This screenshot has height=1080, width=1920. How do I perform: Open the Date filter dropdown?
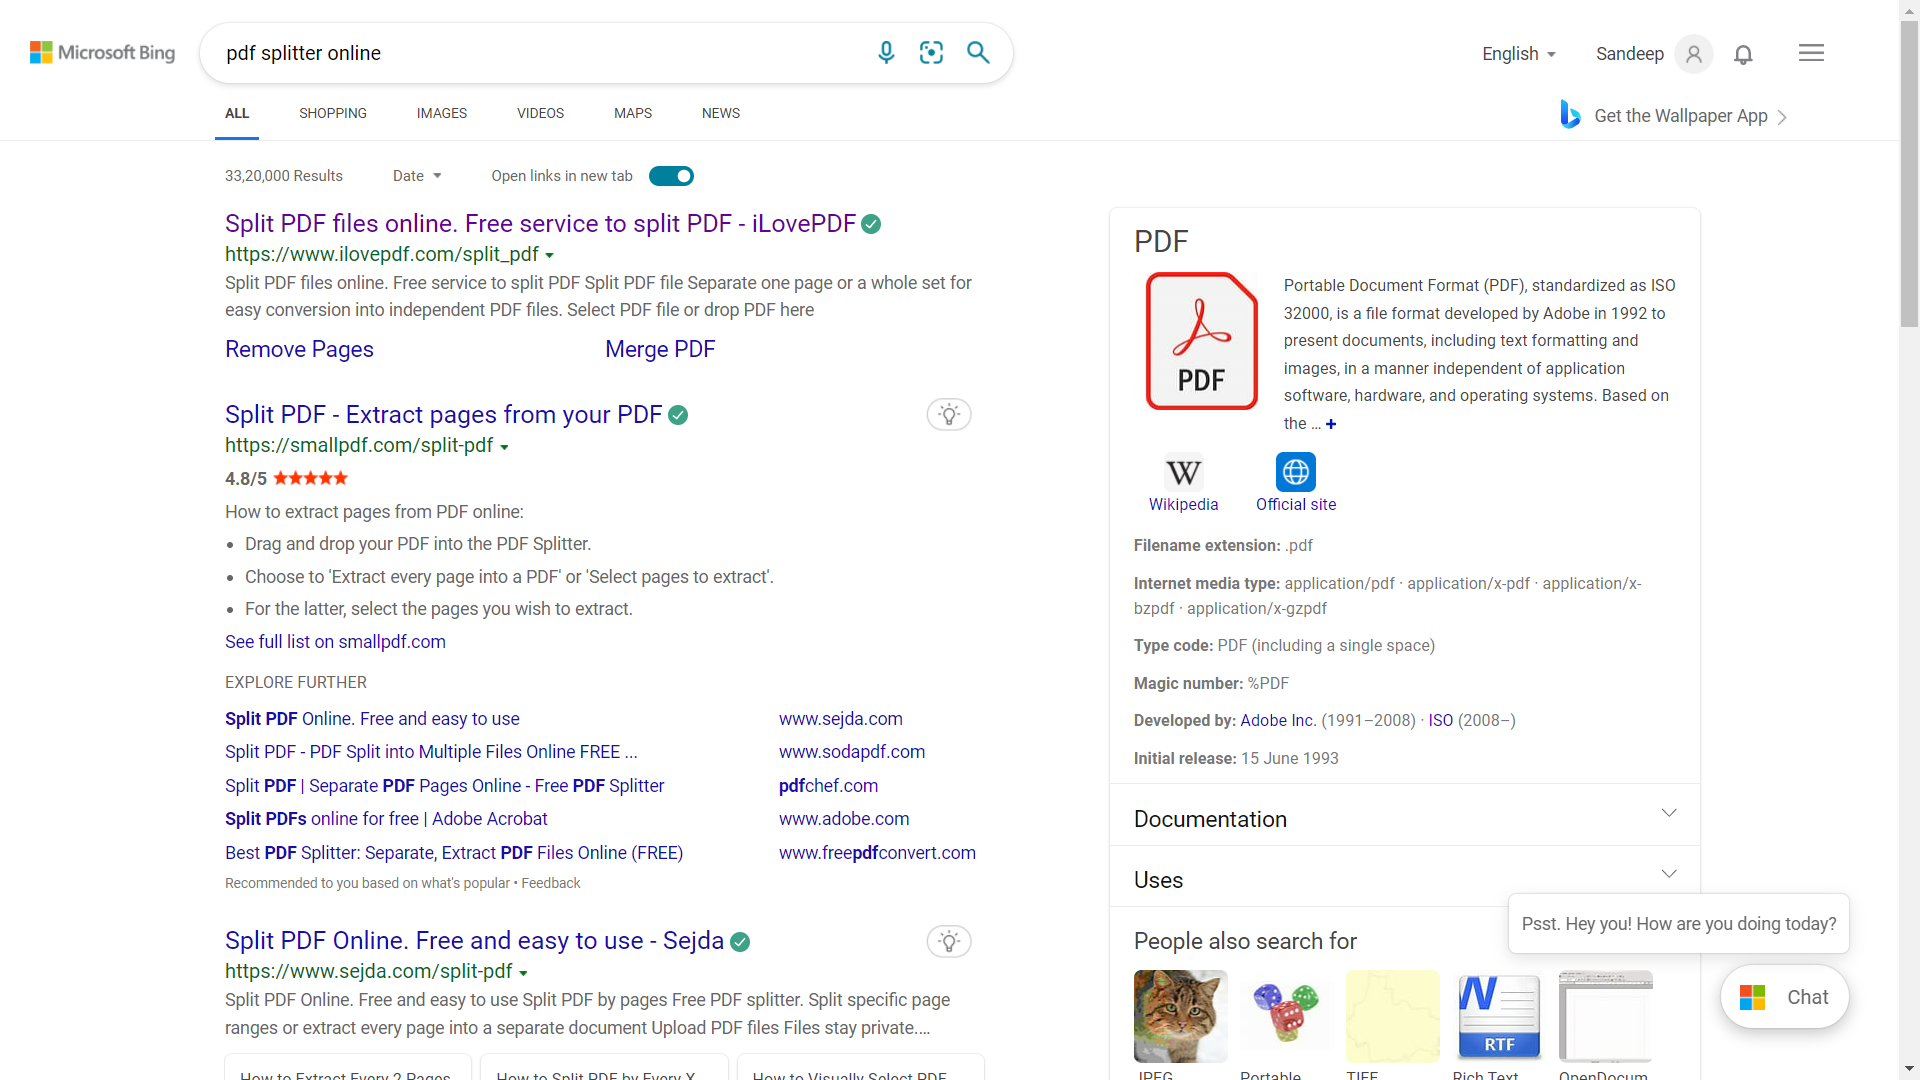point(417,176)
